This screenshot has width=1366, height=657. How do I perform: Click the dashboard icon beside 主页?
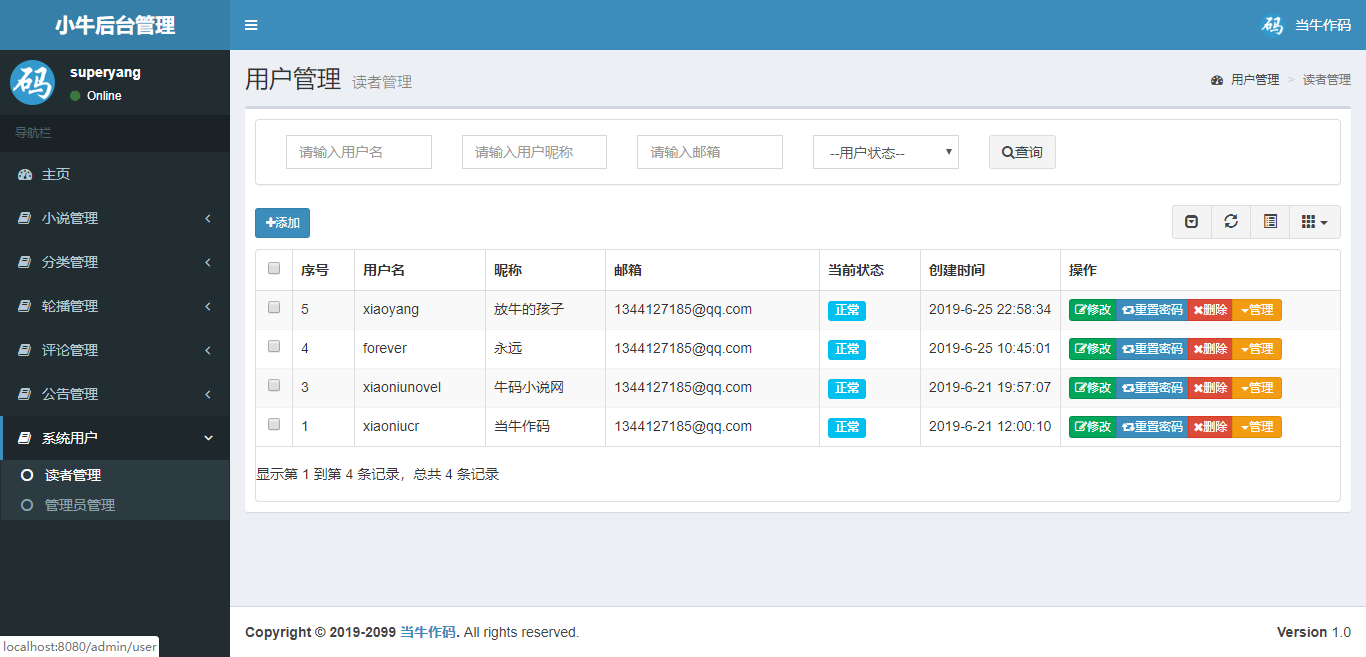(25, 174)
